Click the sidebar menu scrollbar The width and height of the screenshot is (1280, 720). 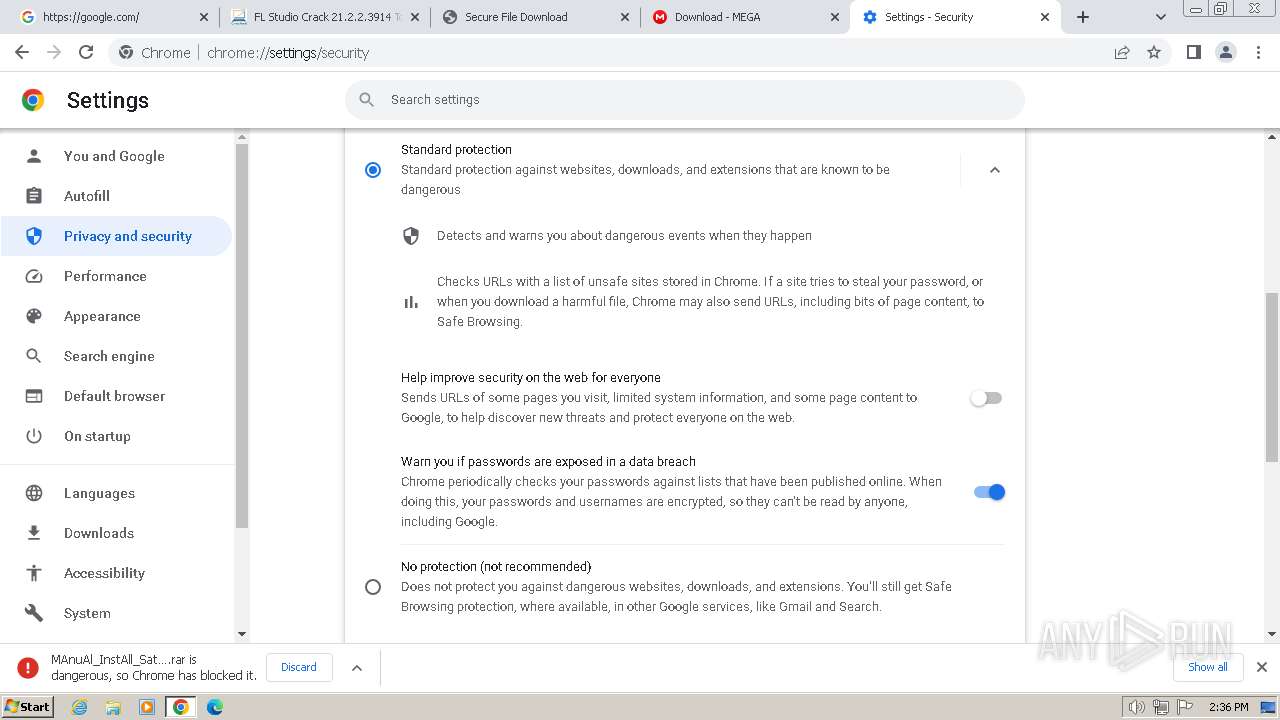click(x=242, y=336)
